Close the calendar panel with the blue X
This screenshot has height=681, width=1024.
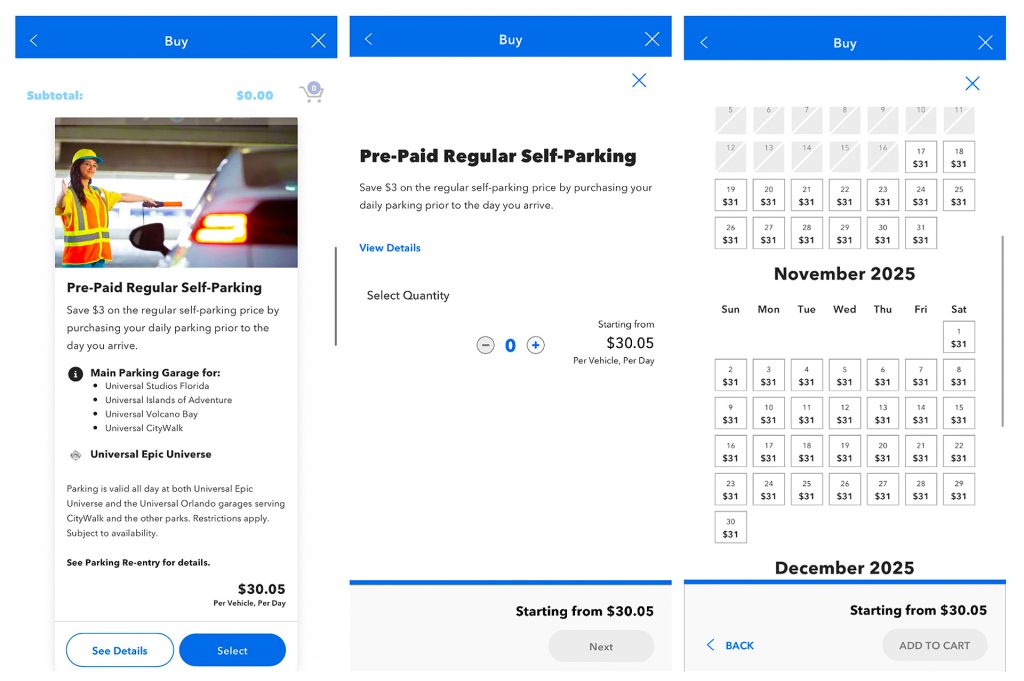(x=972, y=84)
